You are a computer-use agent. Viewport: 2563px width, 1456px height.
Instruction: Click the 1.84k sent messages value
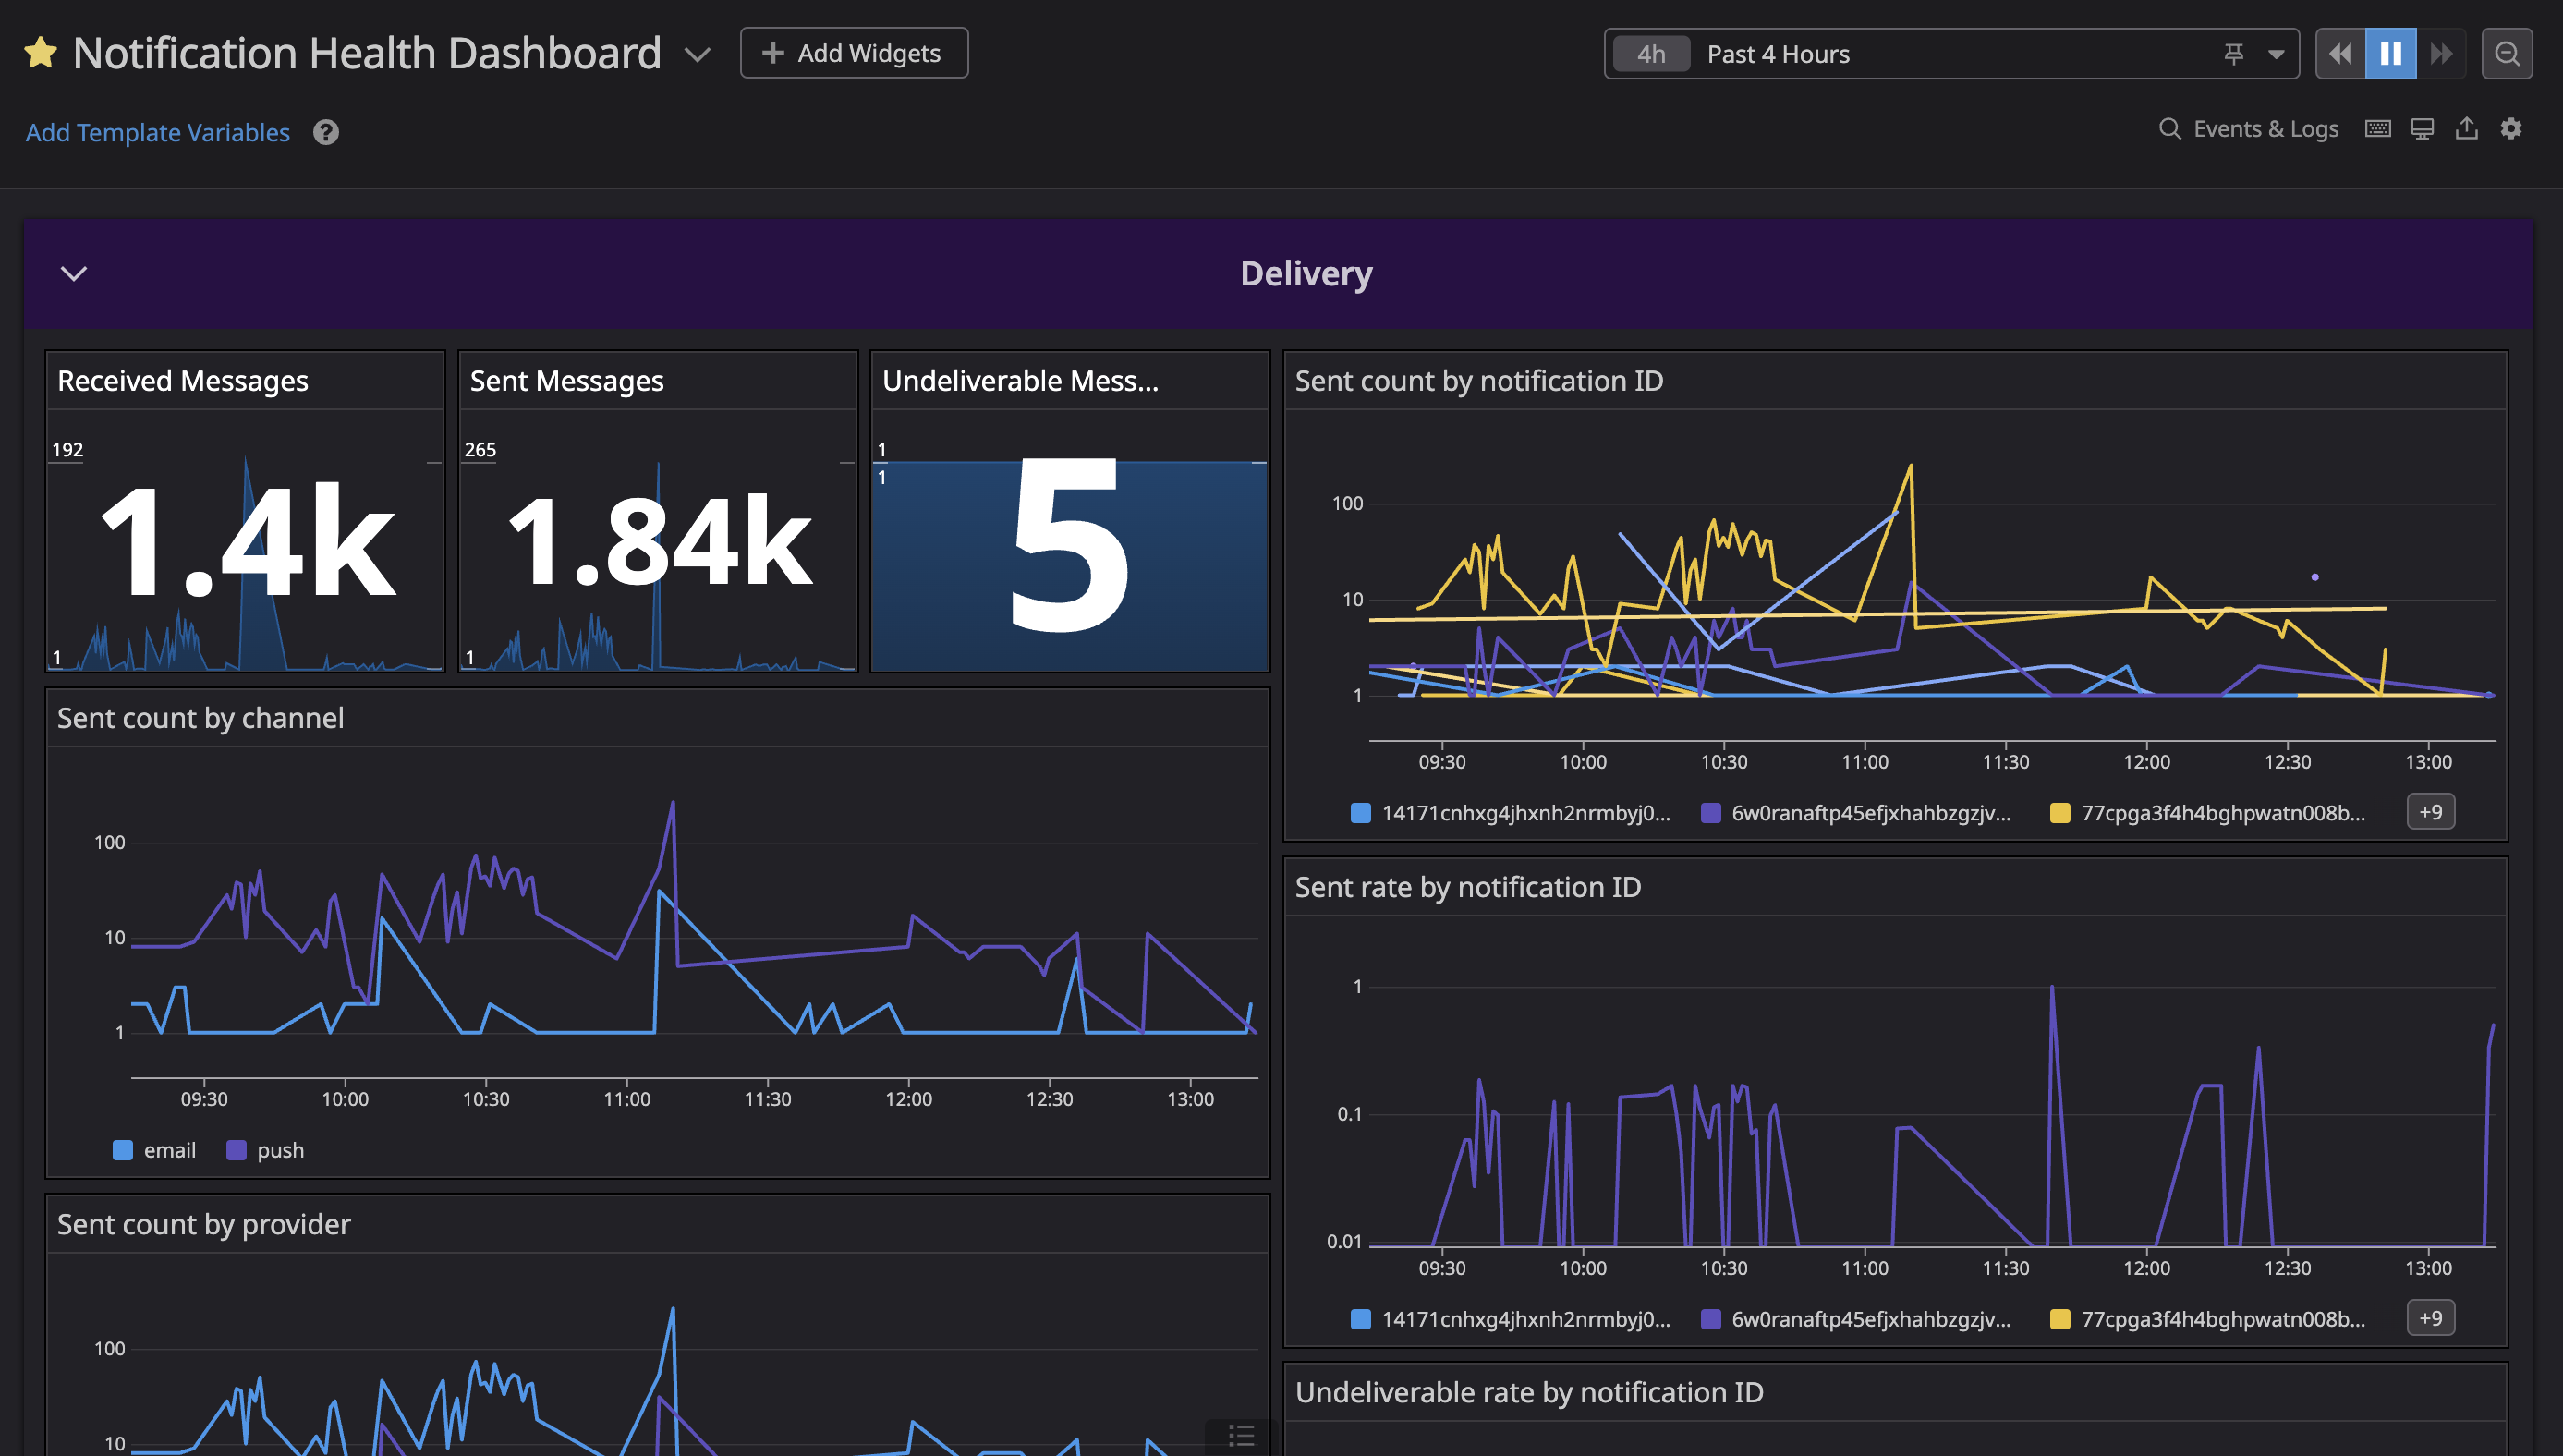659,541
